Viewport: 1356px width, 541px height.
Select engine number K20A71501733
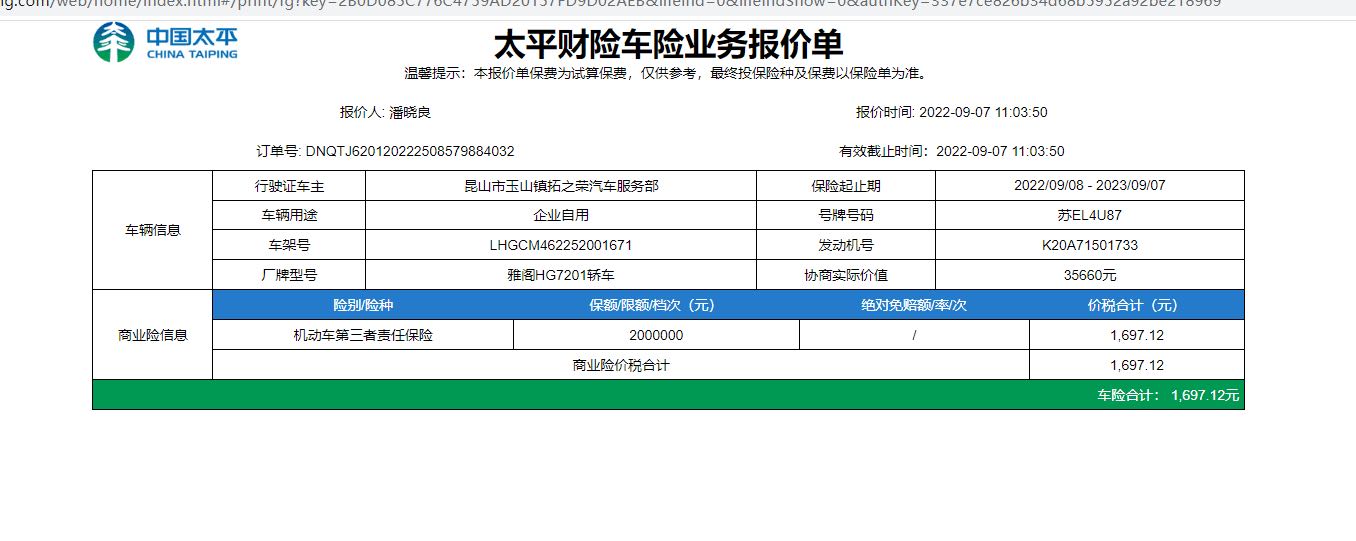(x=1090, y=245)
